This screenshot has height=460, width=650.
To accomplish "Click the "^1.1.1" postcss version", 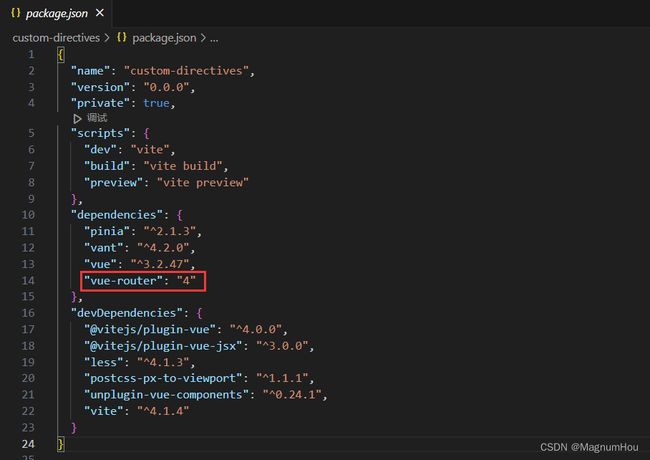I will pos(282,378).
